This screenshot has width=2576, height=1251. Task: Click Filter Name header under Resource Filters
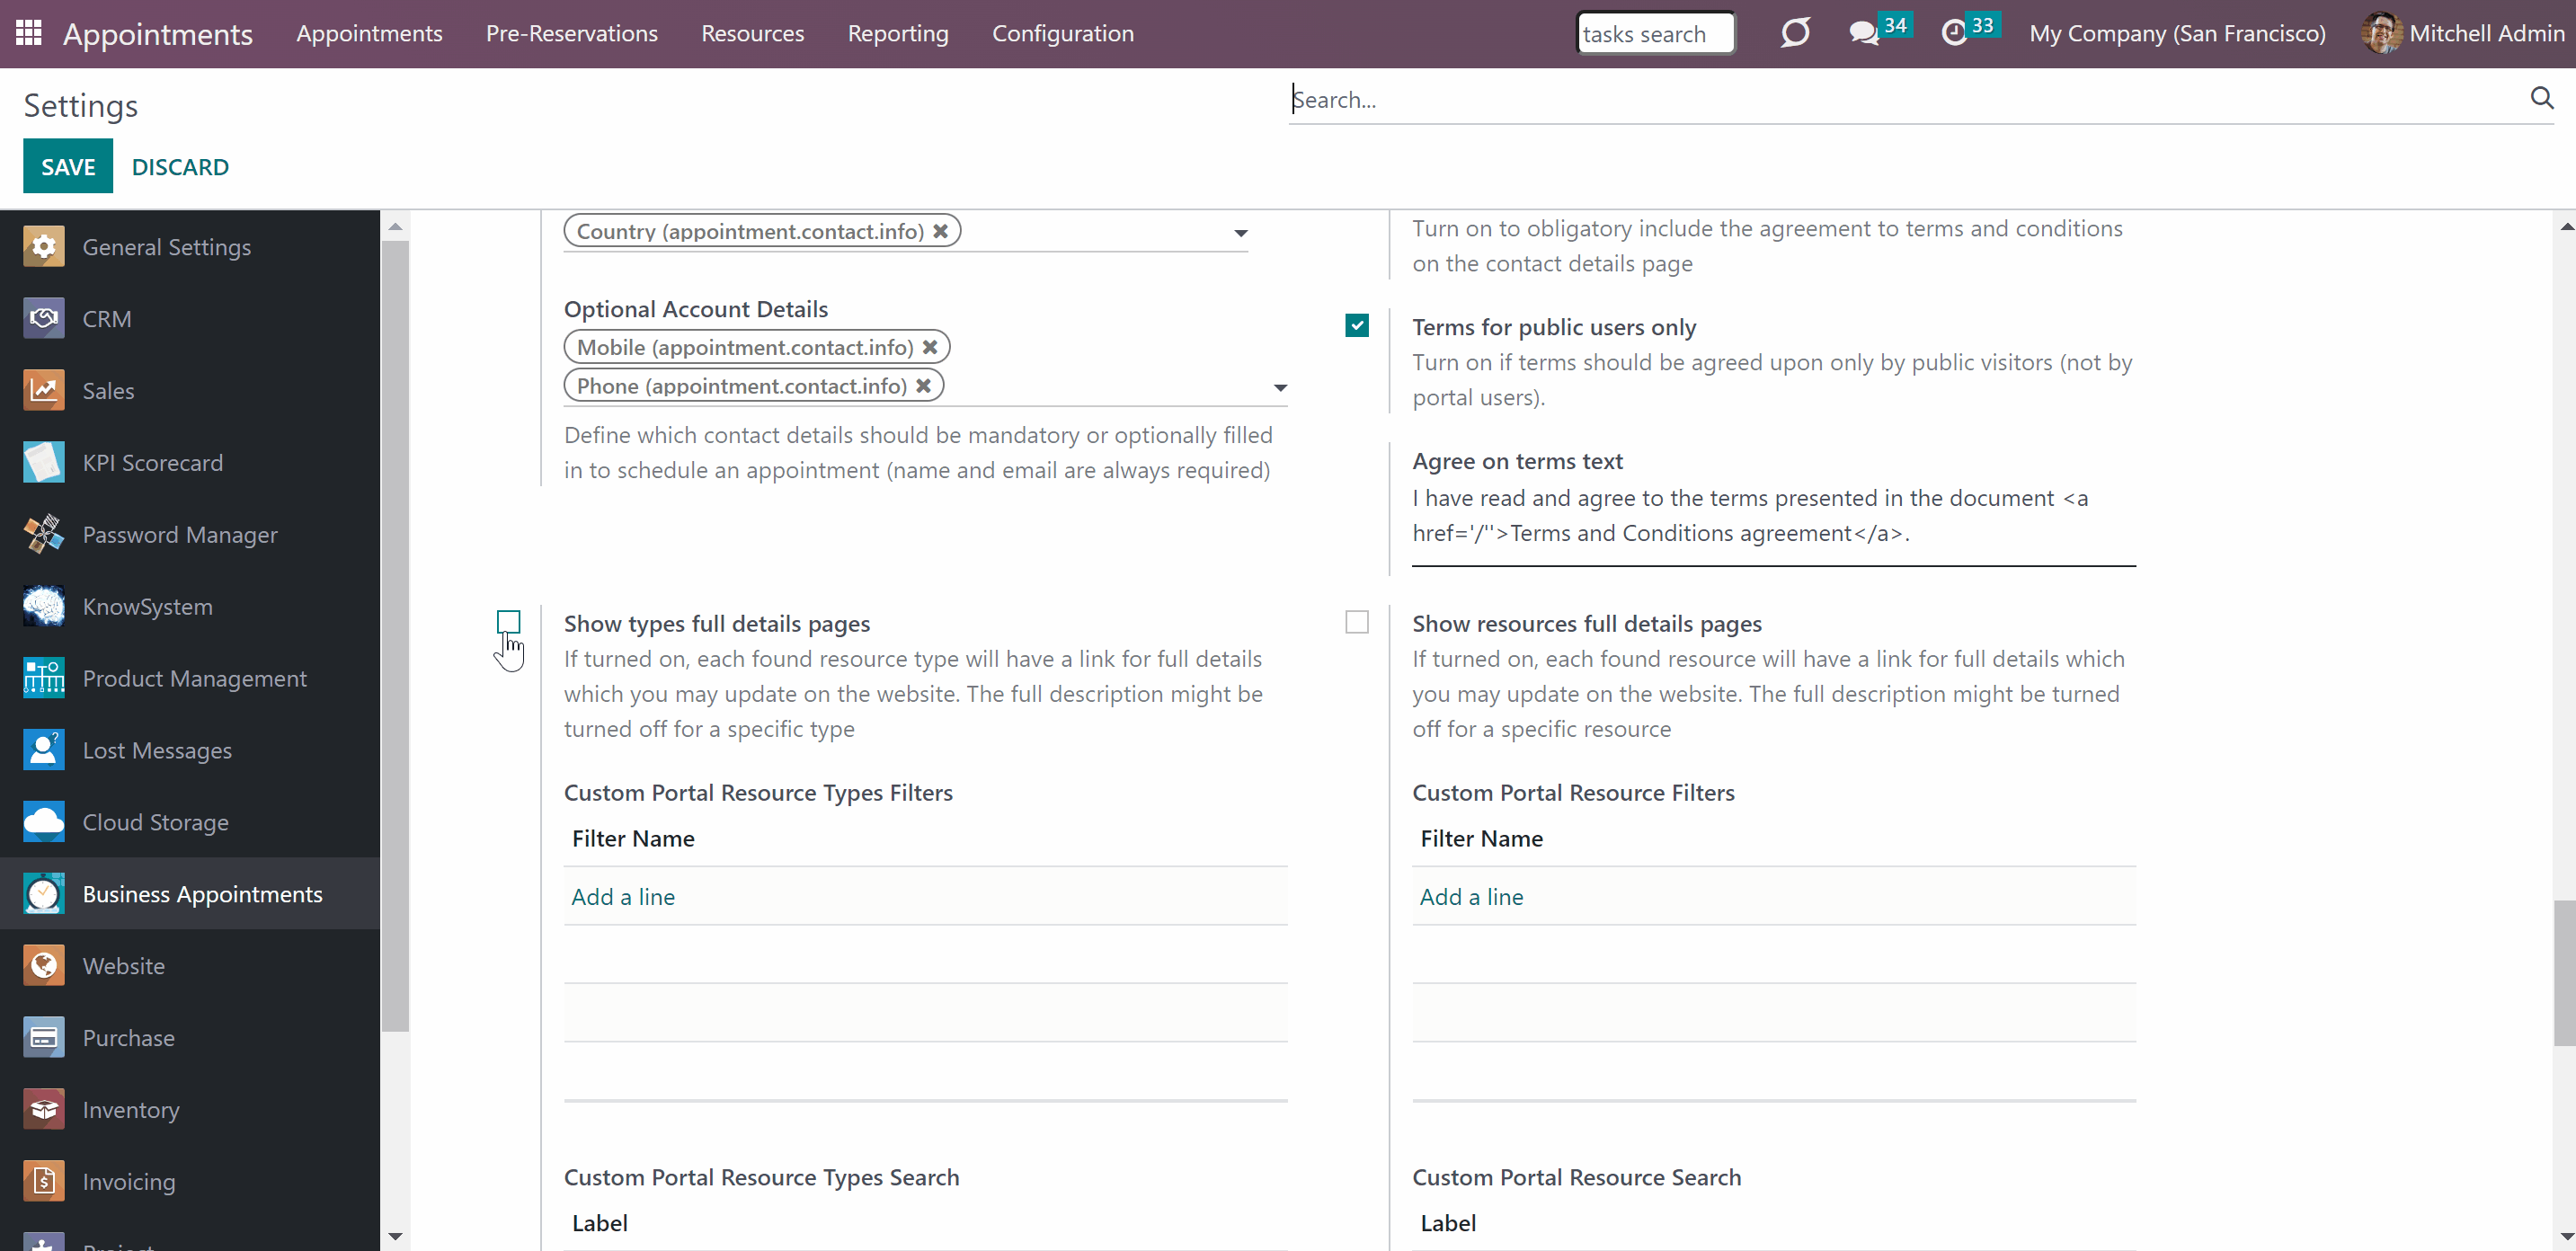(1481, 838)
